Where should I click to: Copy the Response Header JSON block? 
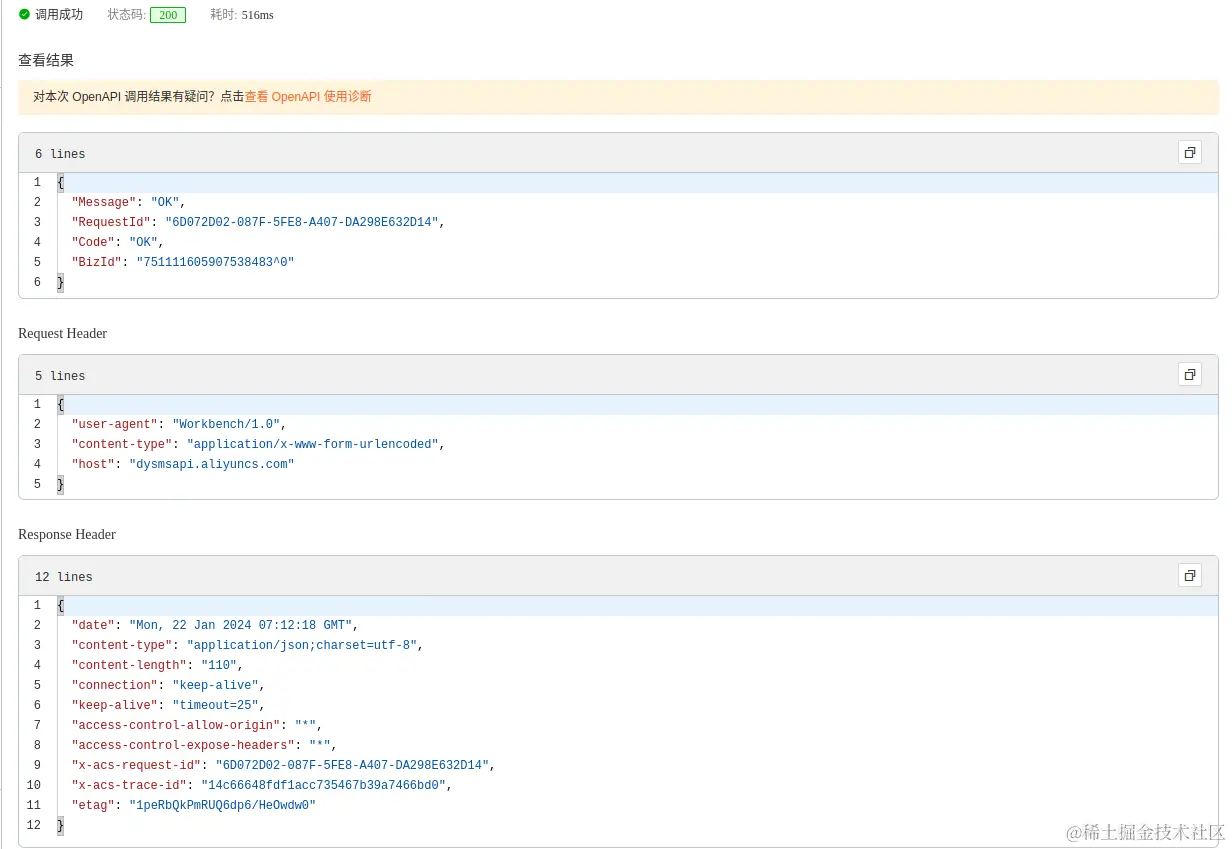(1189, 575)
